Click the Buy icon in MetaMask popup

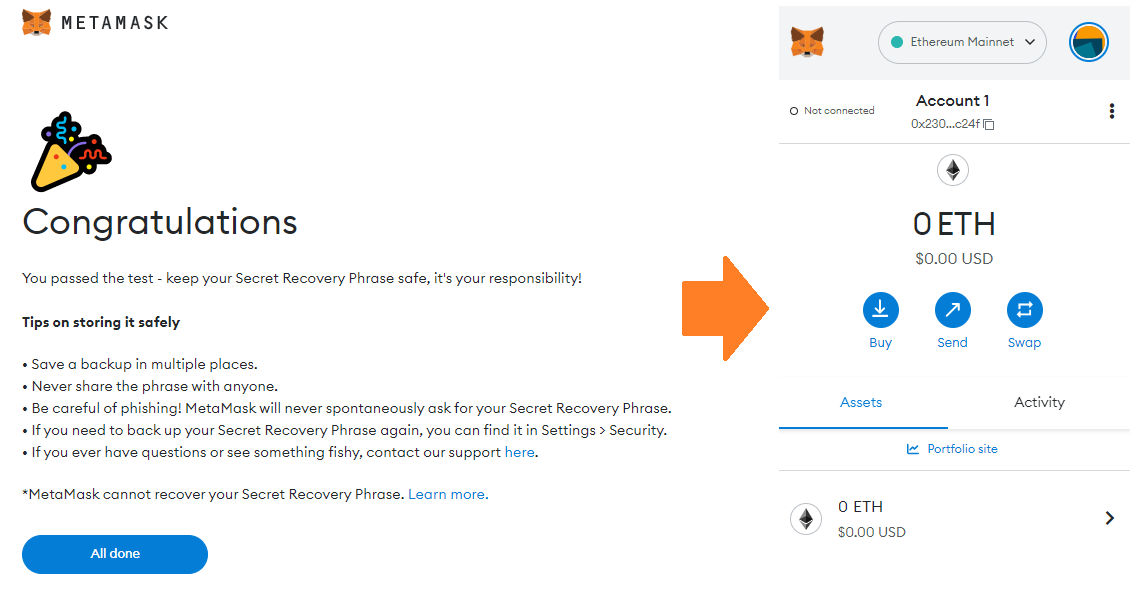pos(881,310)
